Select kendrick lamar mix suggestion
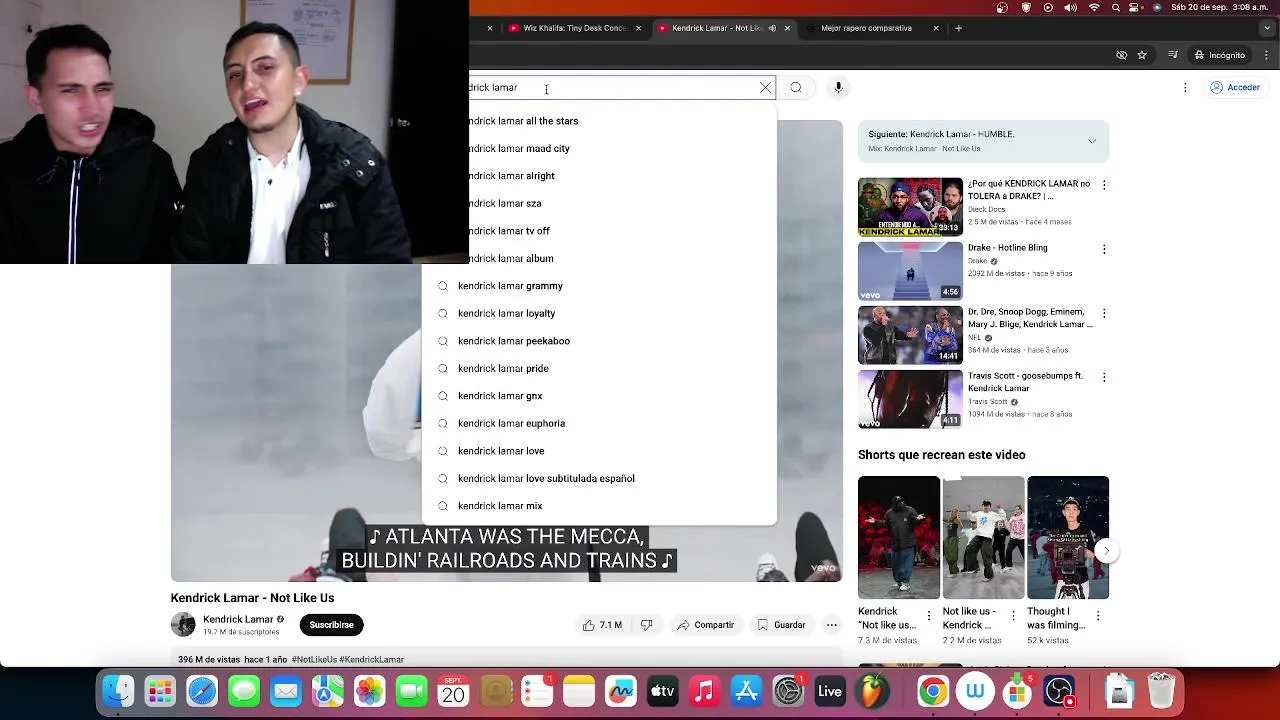 [599, 506]
